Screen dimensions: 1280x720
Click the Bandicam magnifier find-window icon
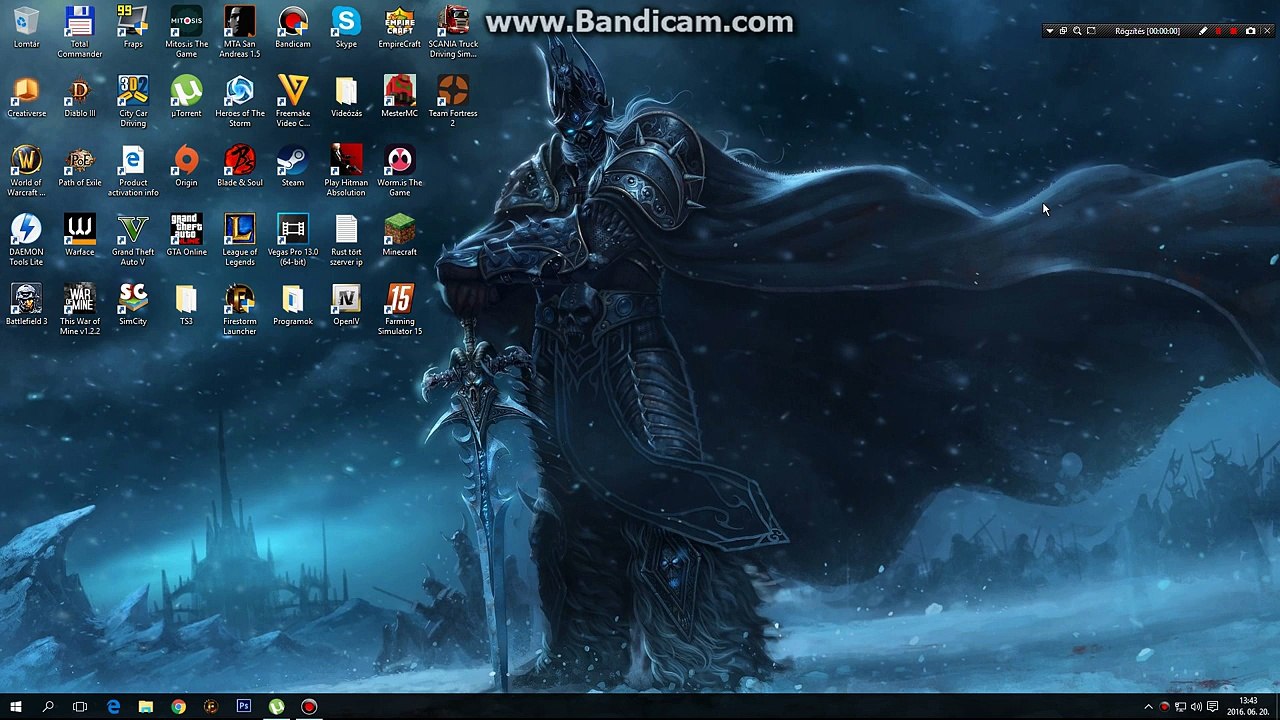pyautogui.click(x=1077, y=31)
